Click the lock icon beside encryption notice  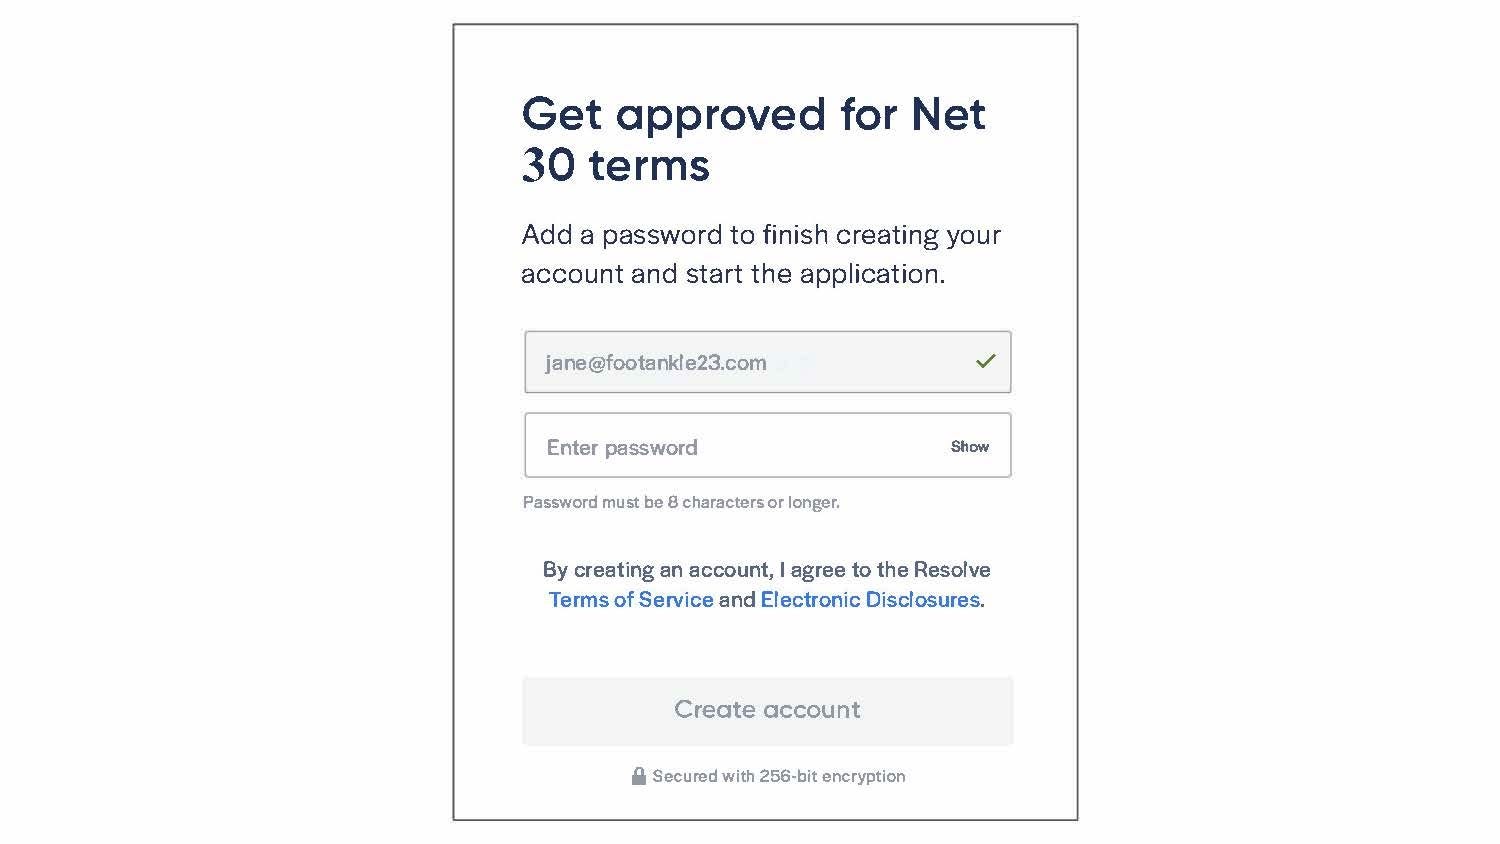click(638, 776)
